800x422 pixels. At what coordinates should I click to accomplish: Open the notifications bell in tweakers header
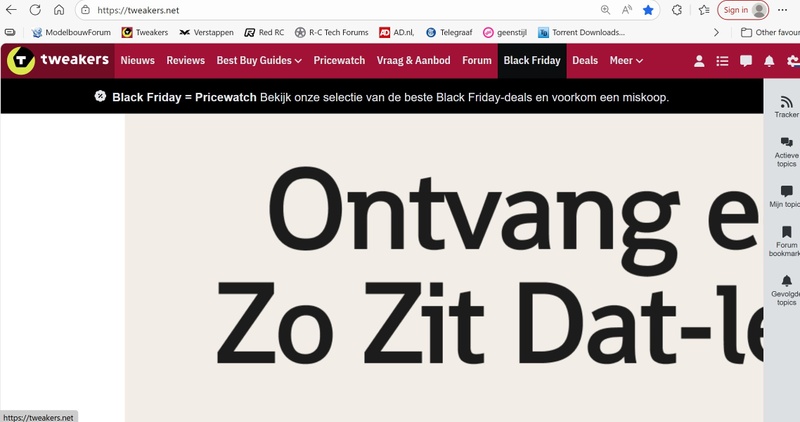pyautogui.click(x=769, y=61)
